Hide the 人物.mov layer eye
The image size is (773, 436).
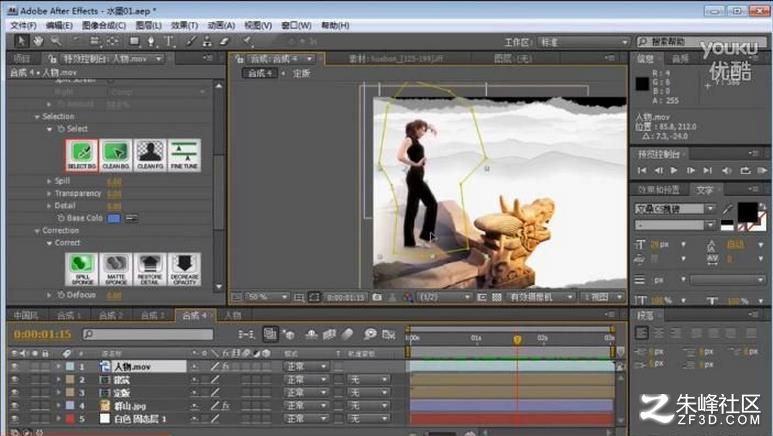click(14, 366)
